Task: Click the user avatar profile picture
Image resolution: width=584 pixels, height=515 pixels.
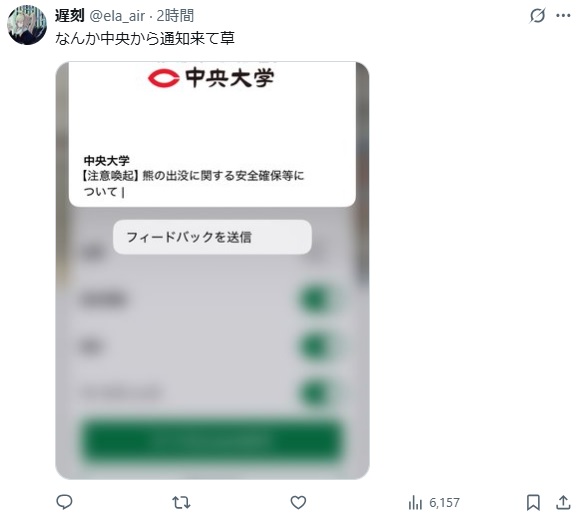Action: pyautogui.click(x=27, y=25)
